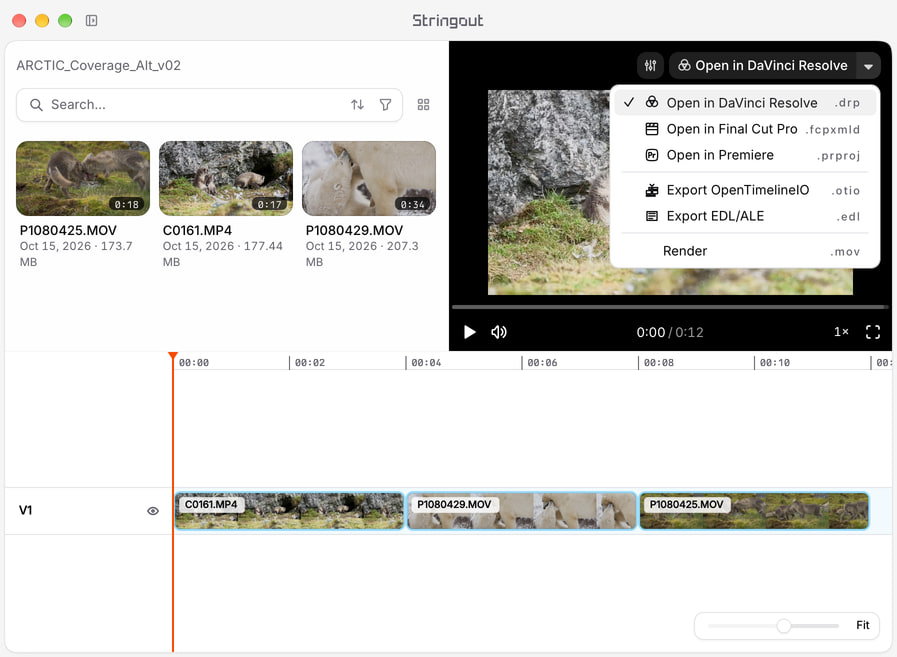Click the preview playback progress bar
The image size is (897, 657).
[x=669, y=307]
